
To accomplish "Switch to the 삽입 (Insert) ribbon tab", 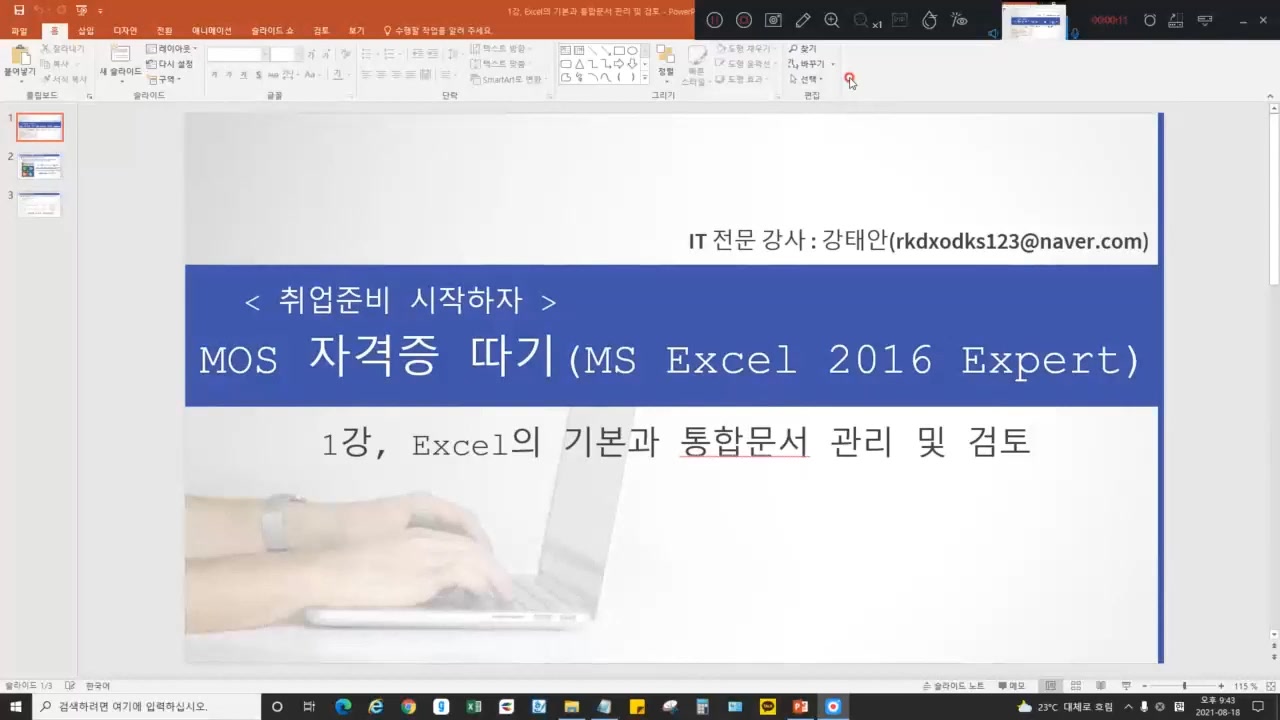I will (85, 30).
